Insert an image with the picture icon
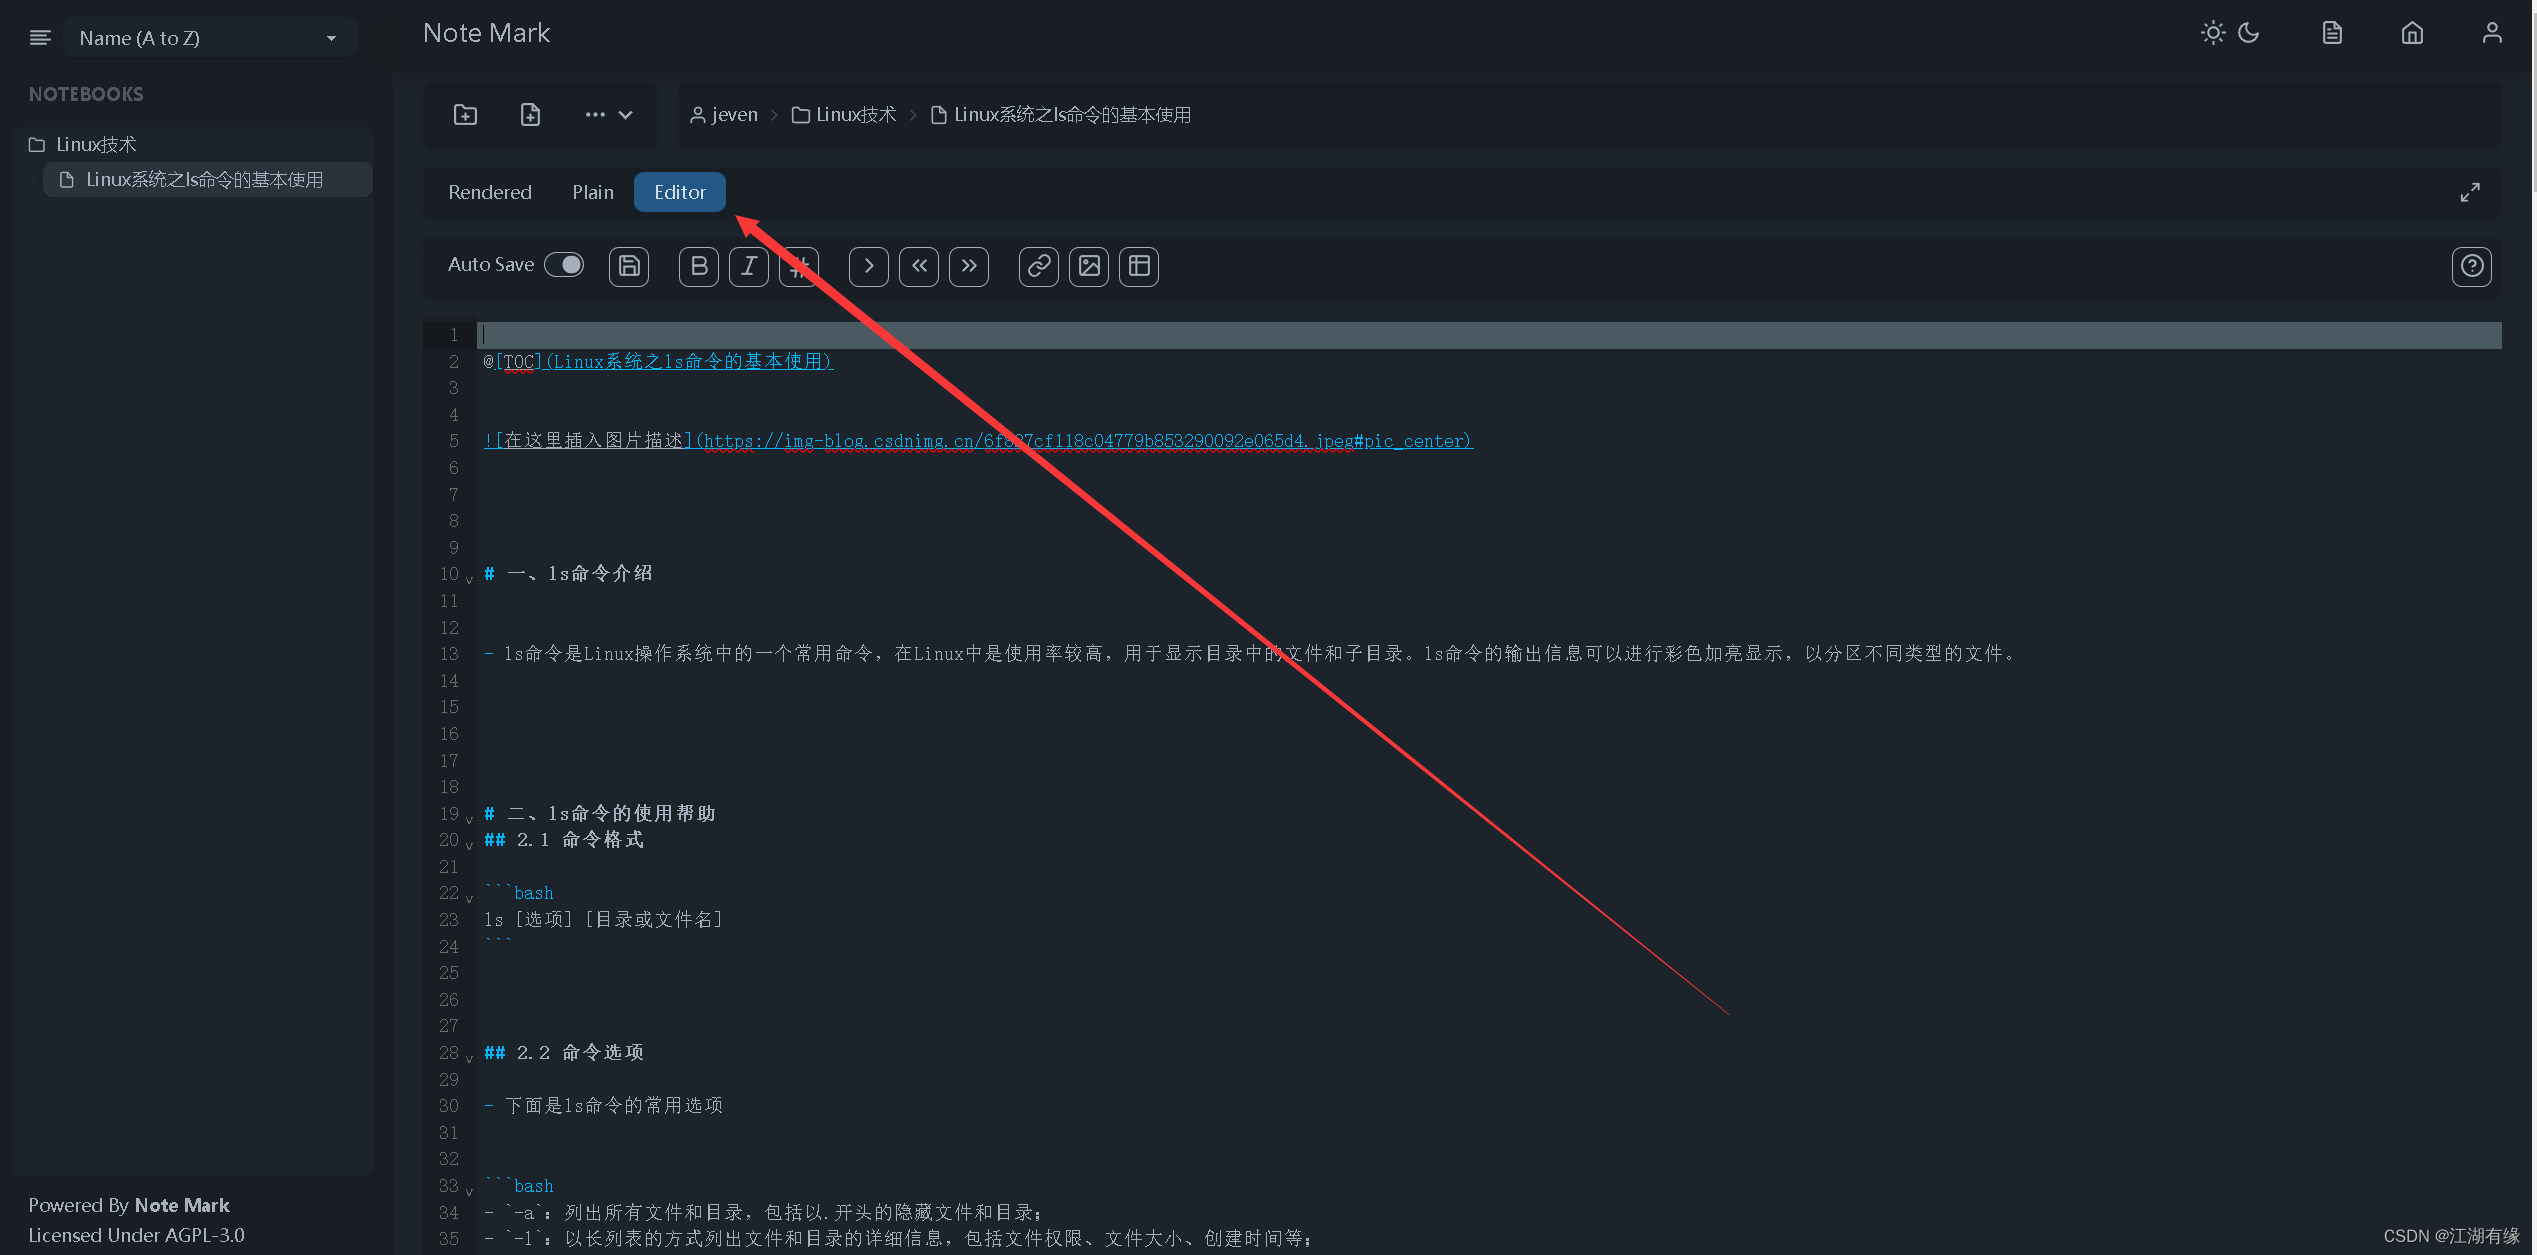 tap(1089, 266)
